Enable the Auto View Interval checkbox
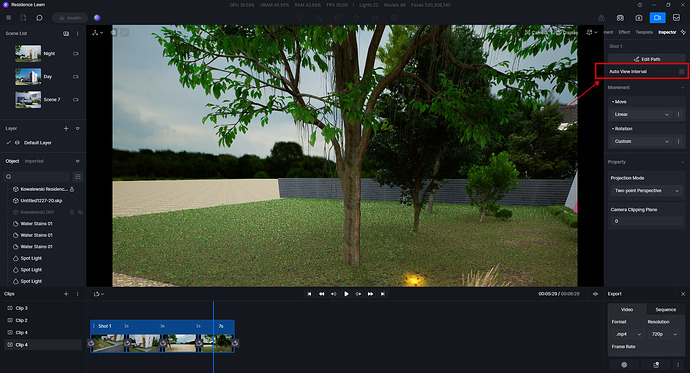The height and width of the screenshot is (373, 690). [681, 71]
